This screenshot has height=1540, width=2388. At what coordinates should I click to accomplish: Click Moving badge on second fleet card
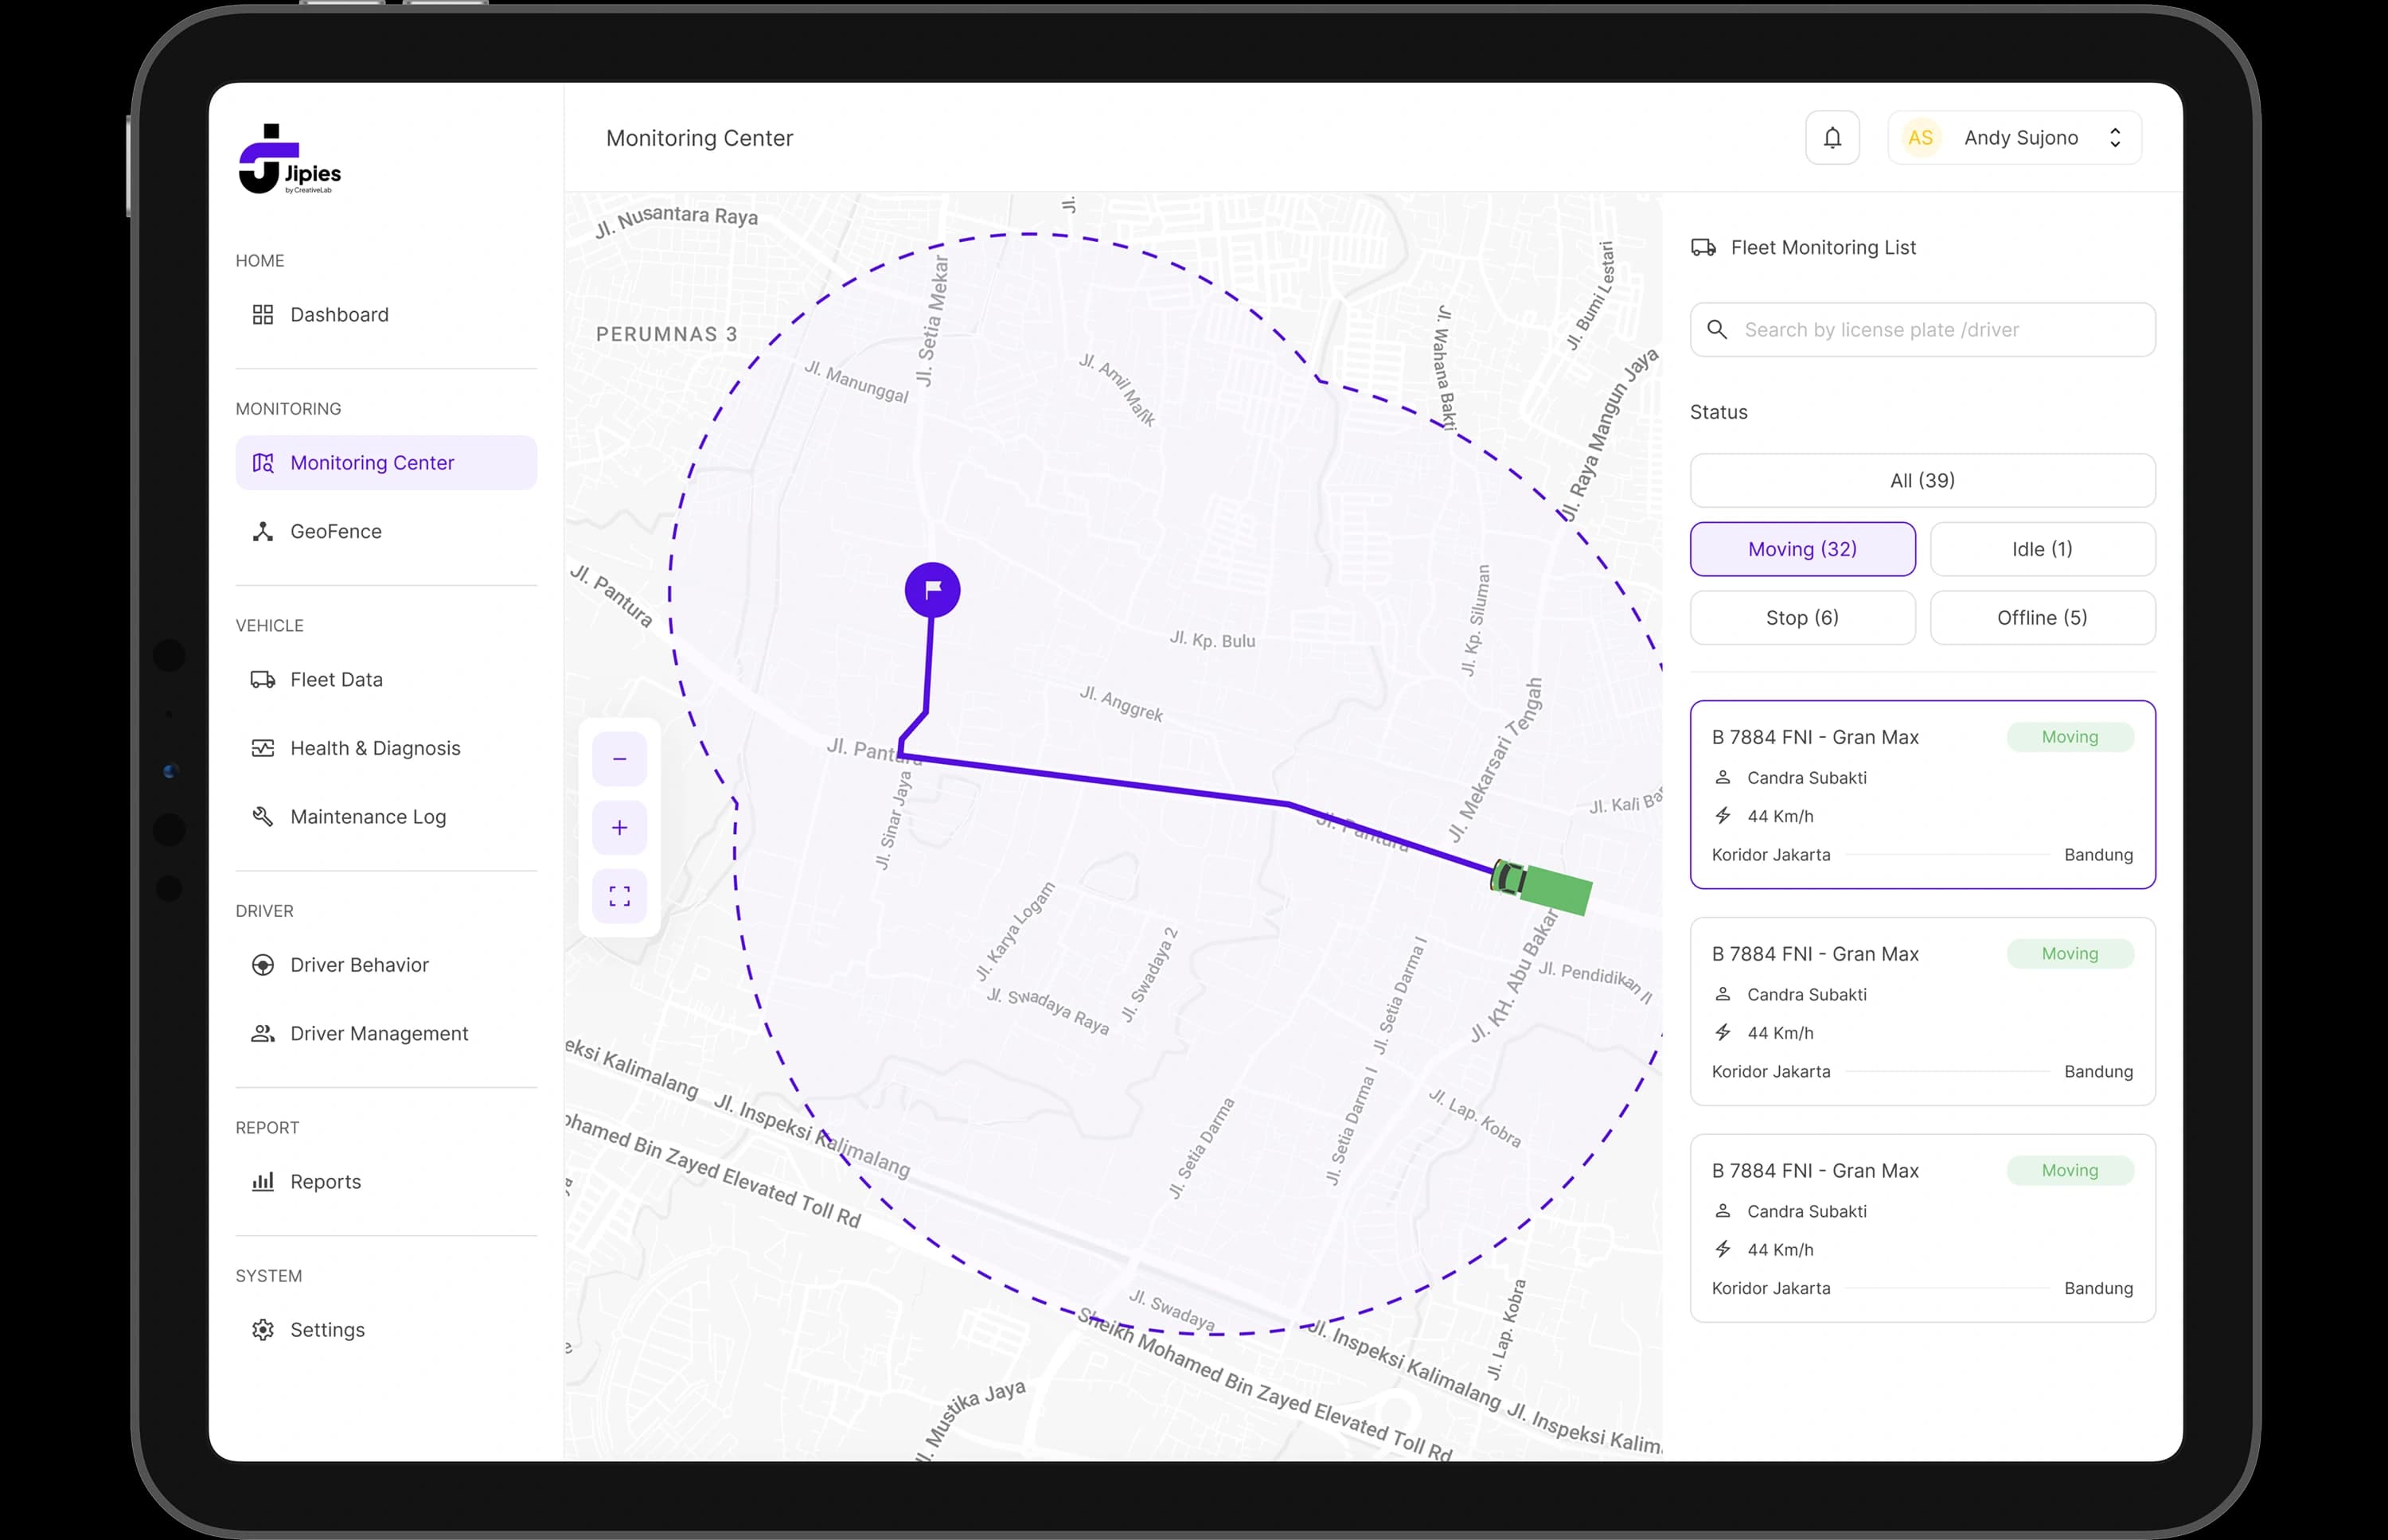click(2070, 954)
